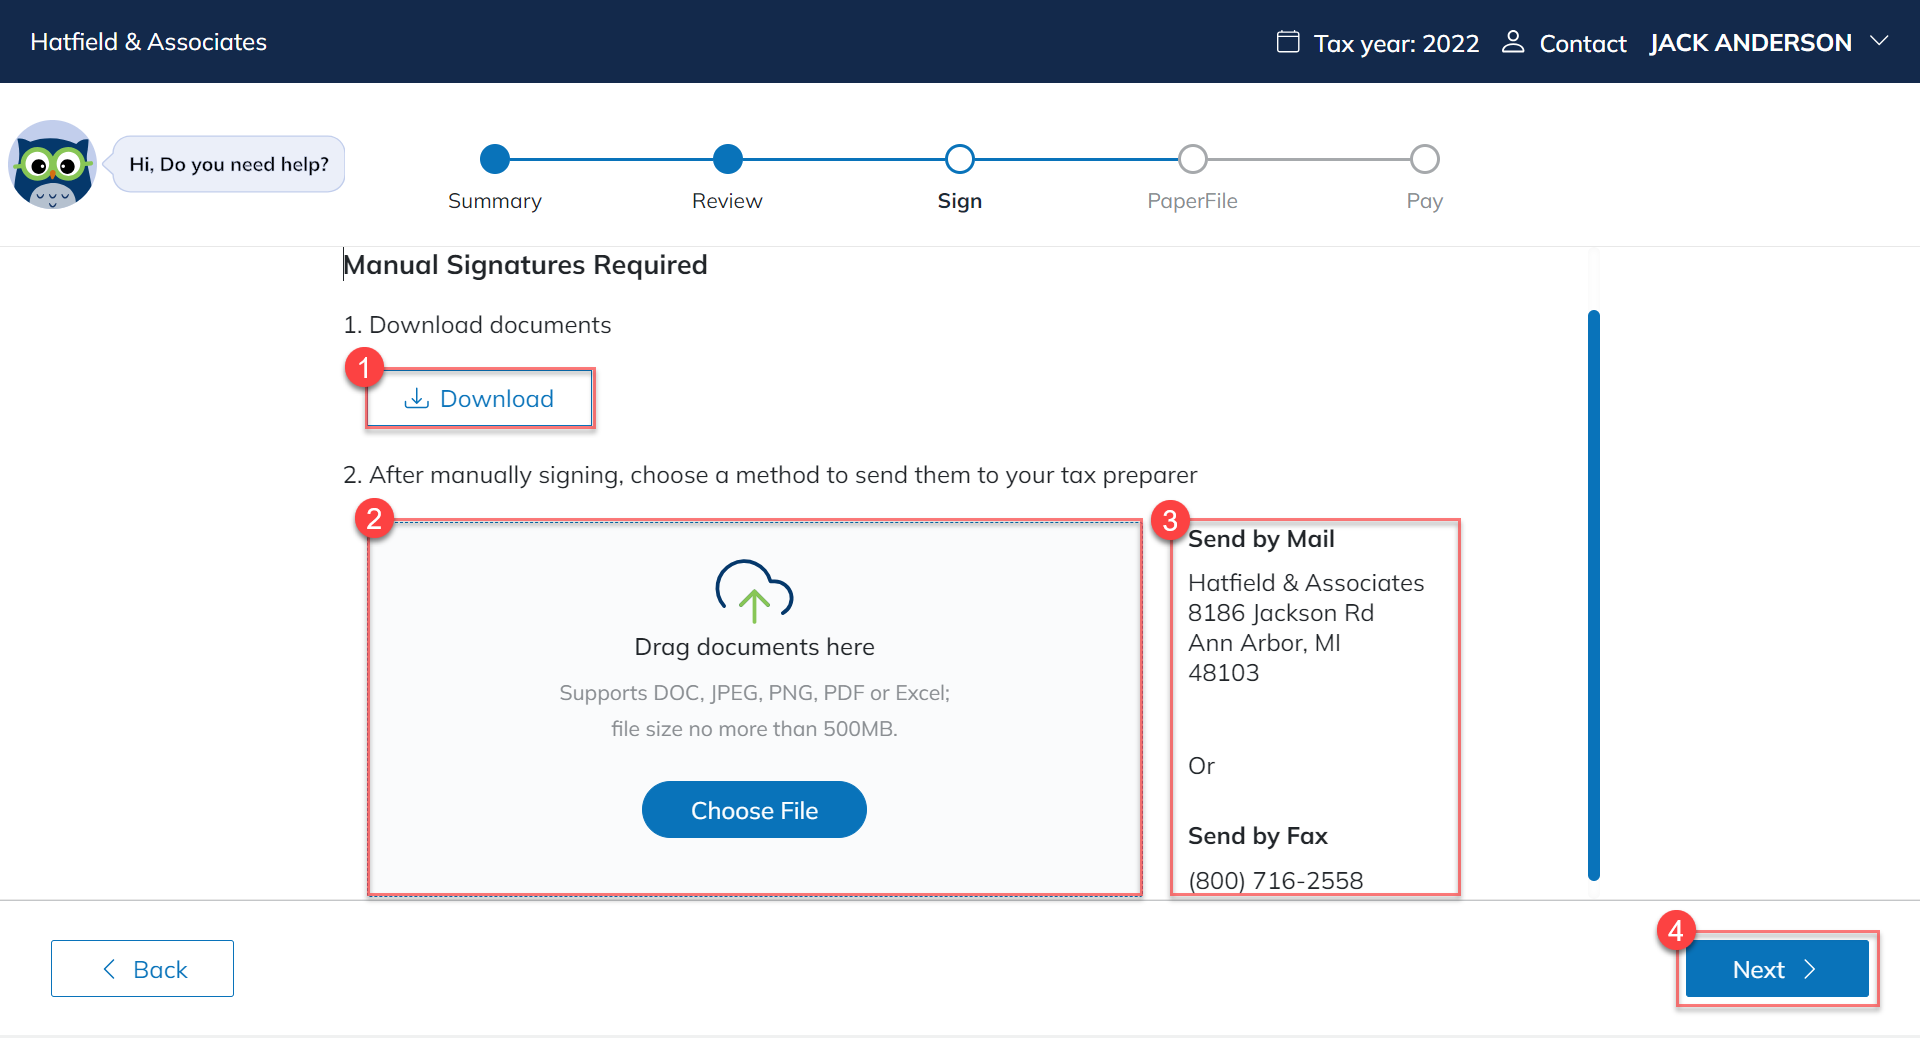Expand the JACK ANDERSON account menu
The height and width of the screenshot is (1038, 1920).
(x=1750, y=43)
